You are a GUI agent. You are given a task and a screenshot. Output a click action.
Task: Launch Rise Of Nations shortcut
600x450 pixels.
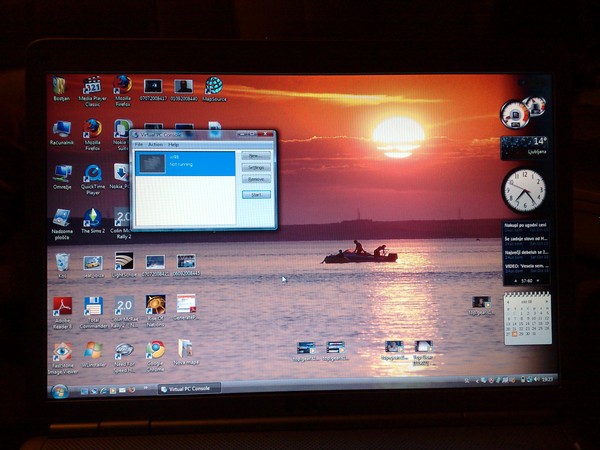click(x=155, y=311)
